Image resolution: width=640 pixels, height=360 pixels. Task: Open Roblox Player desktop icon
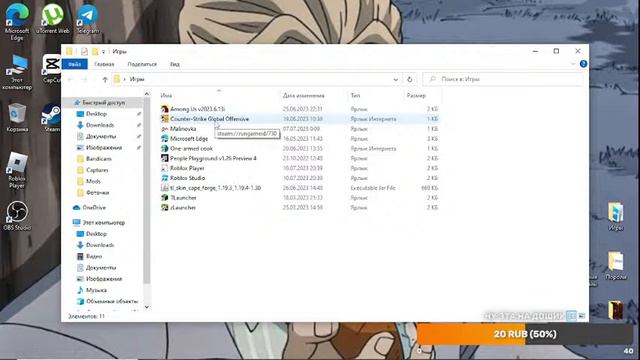[x=17, y=171]
